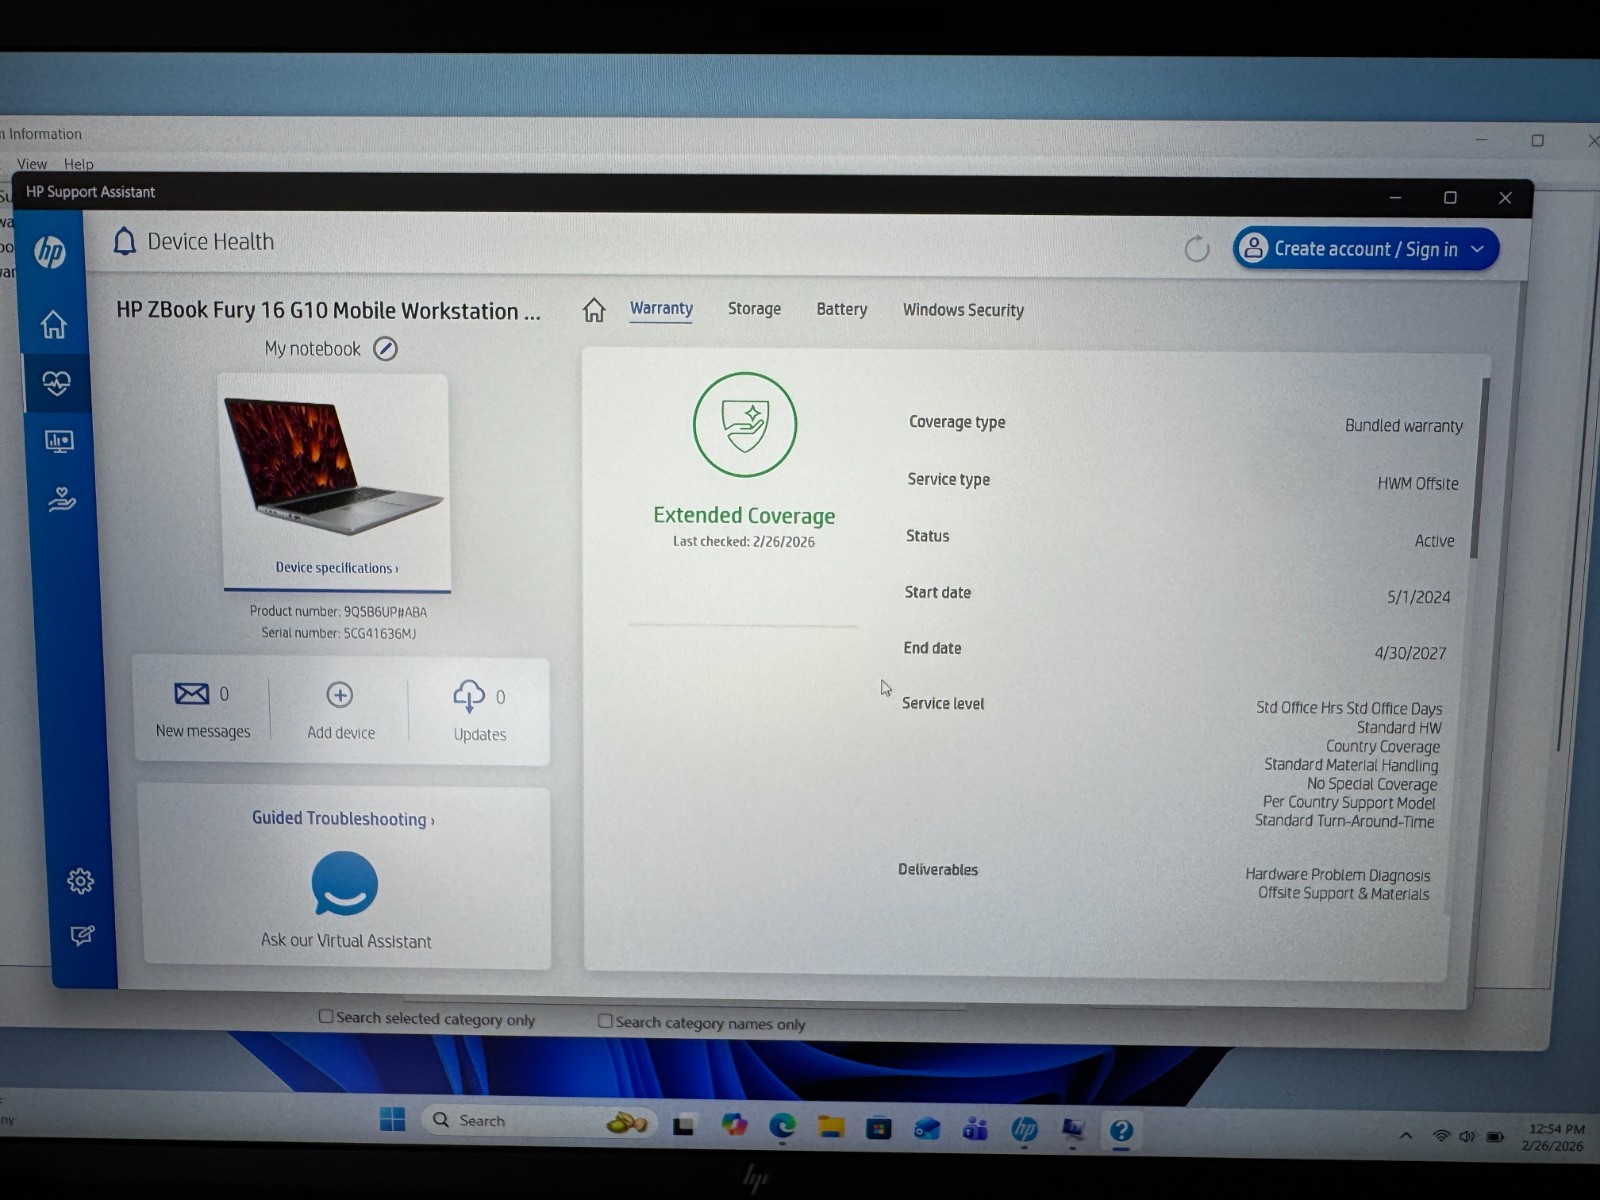Viewport: 1600px width, 1200px height.
Task: Tick Search selected category only checkbox
Action: coord(326,1016)
